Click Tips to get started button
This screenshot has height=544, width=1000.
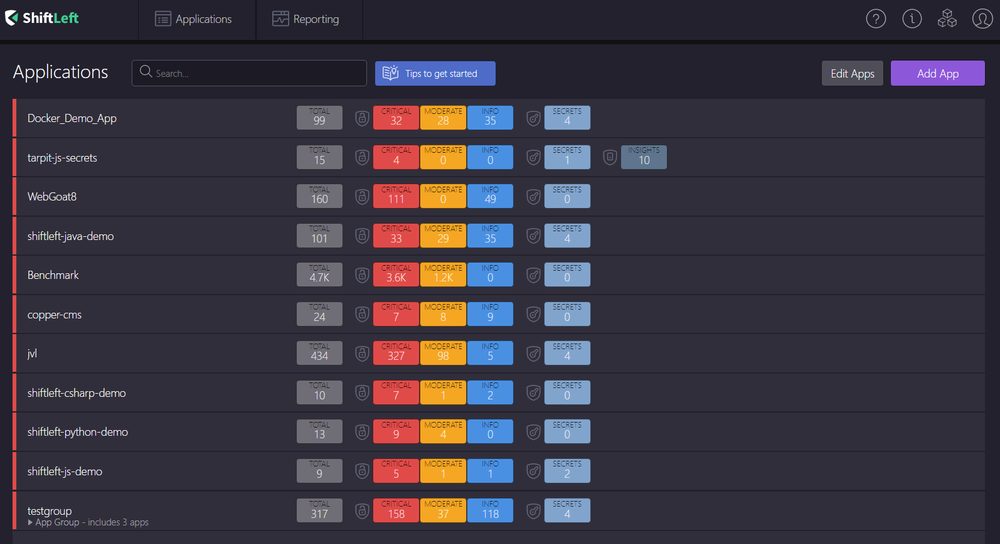pos(435,73)
